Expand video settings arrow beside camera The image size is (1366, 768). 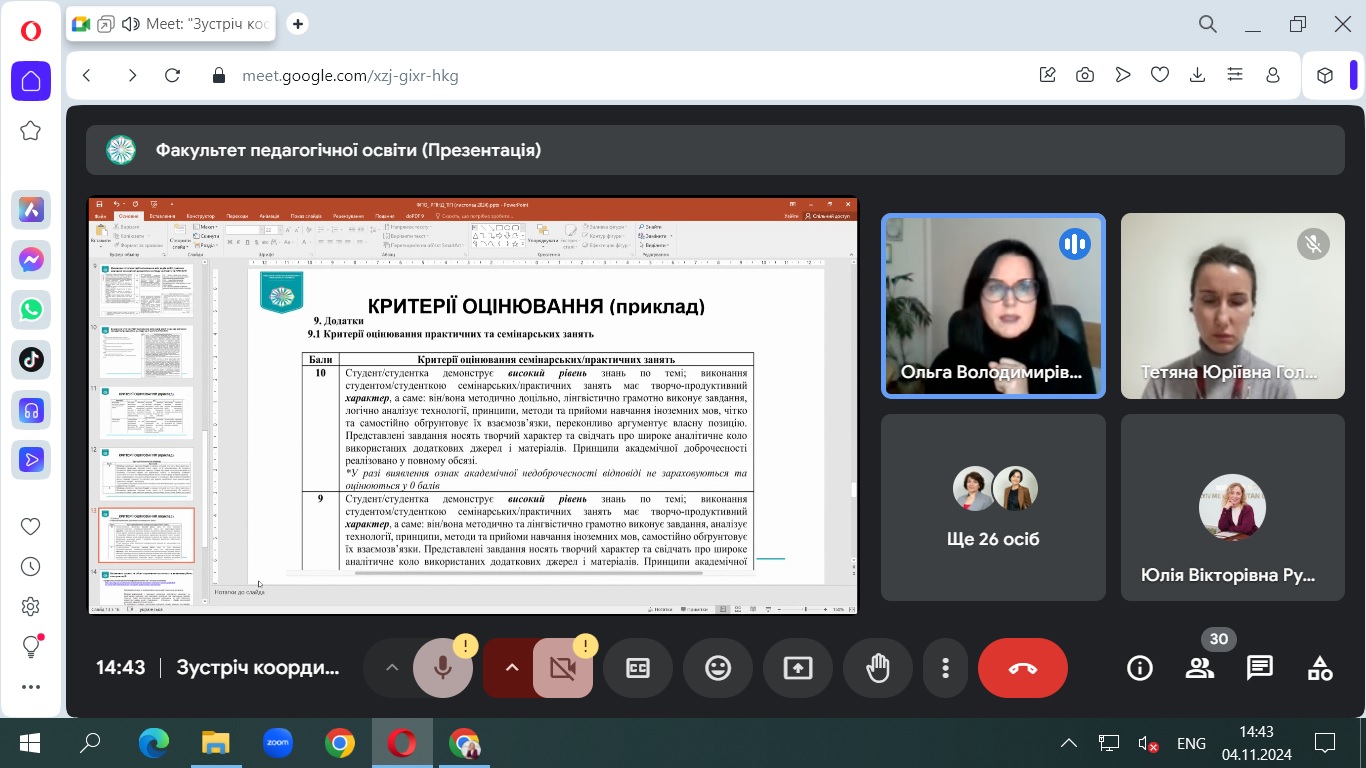(512, 668)
